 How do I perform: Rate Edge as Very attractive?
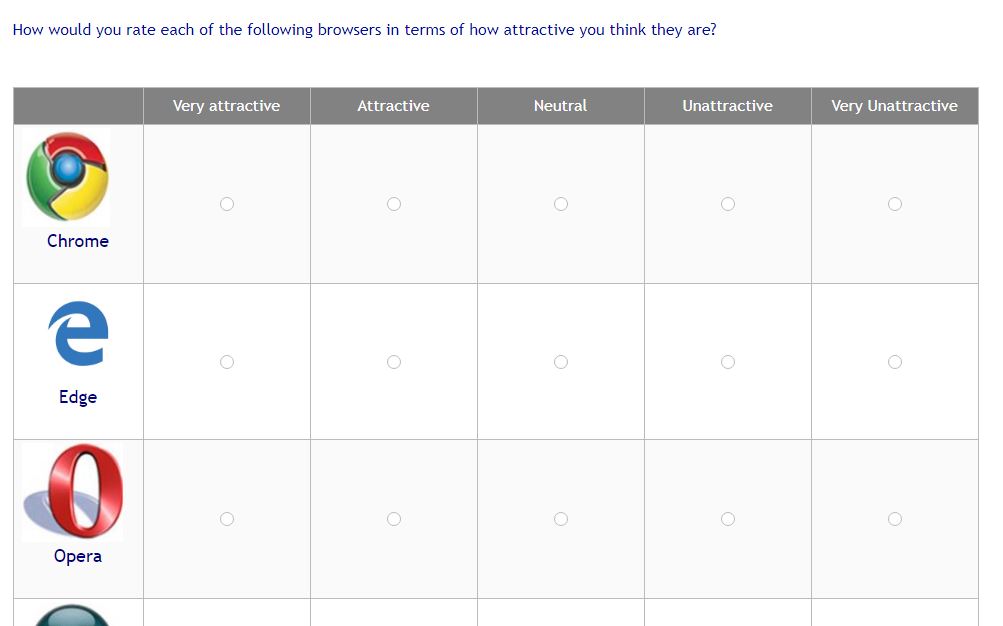pyautogui.click(x=227, y=362)
